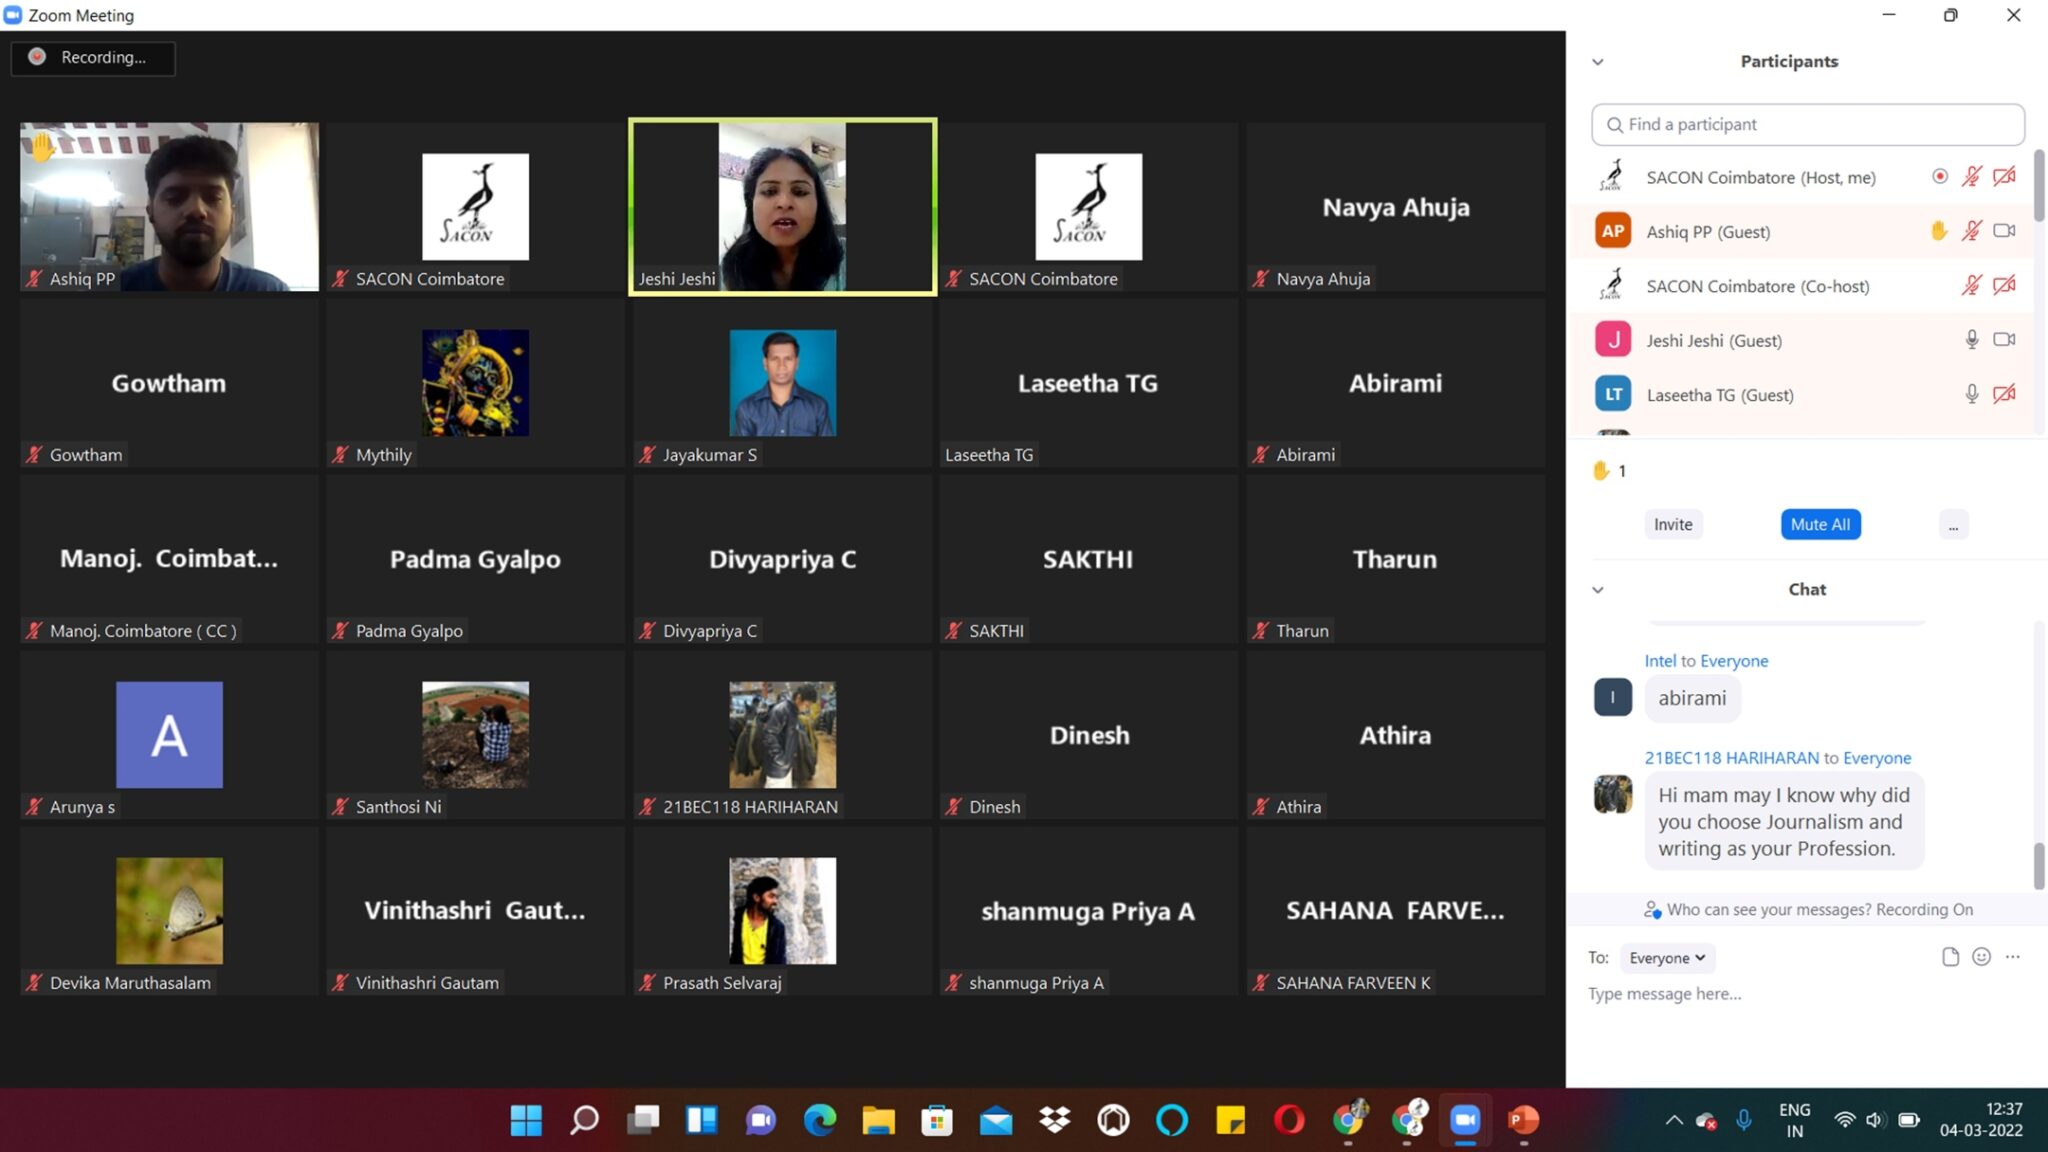Click Arunya s 'A' avatar tile
The height and width of the screenshot is (1152, 2048).
(169, 735)
